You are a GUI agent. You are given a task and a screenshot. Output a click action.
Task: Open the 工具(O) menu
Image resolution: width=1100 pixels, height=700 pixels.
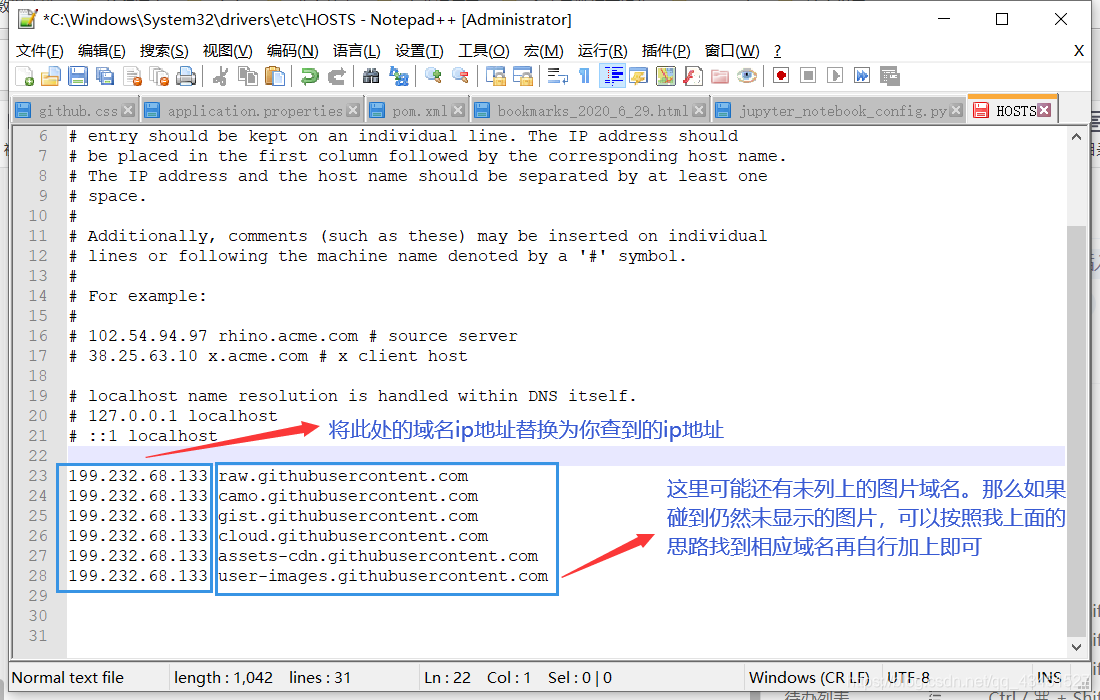pos(483,51)
